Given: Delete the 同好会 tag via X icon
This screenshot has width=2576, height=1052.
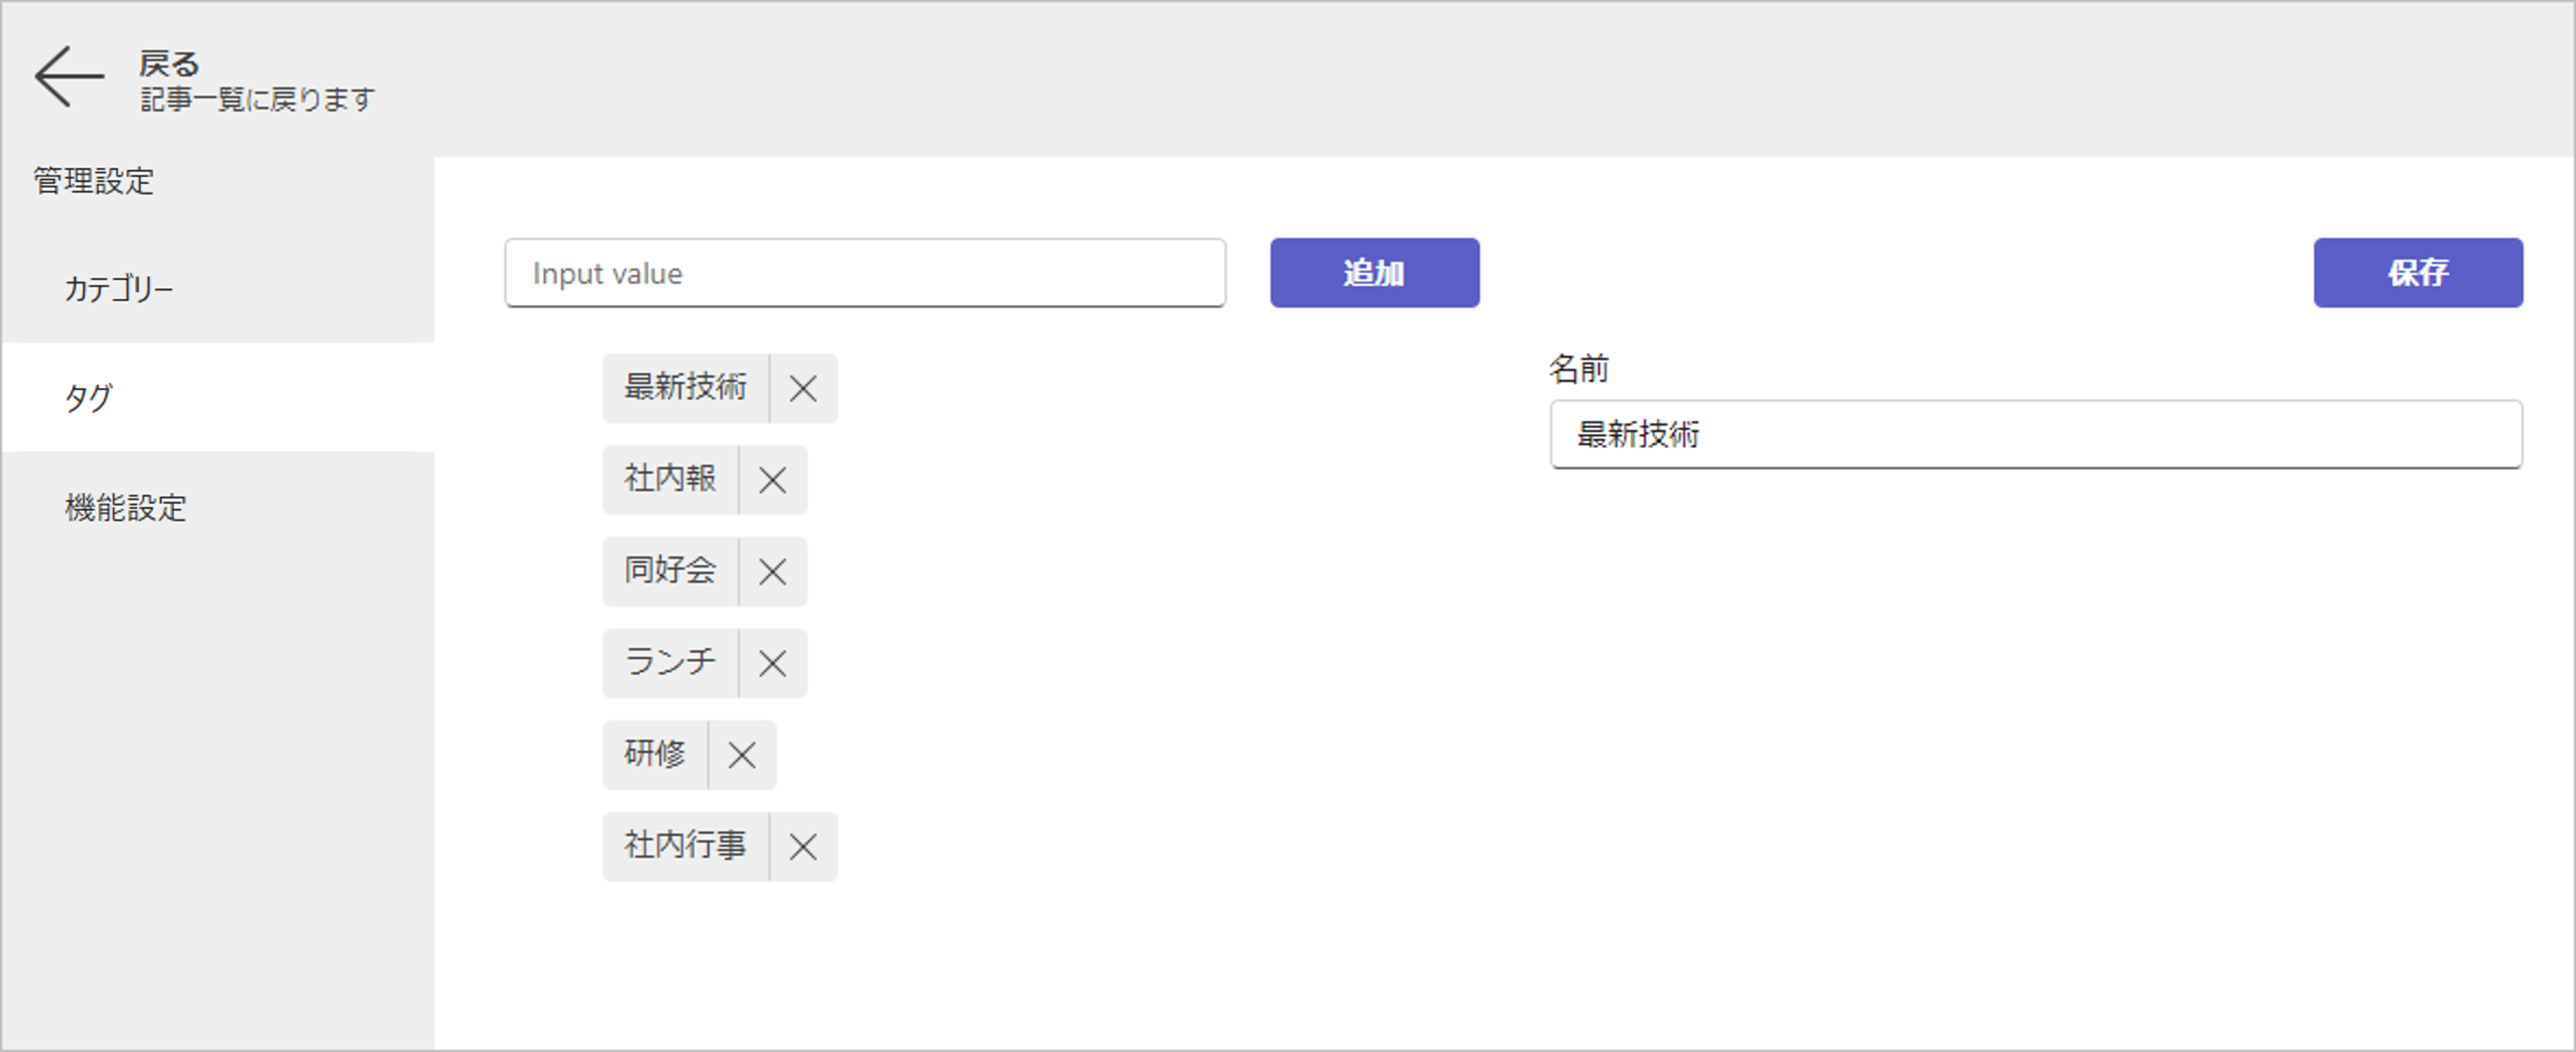Looking at the screenshot, I should coord(772,572).
